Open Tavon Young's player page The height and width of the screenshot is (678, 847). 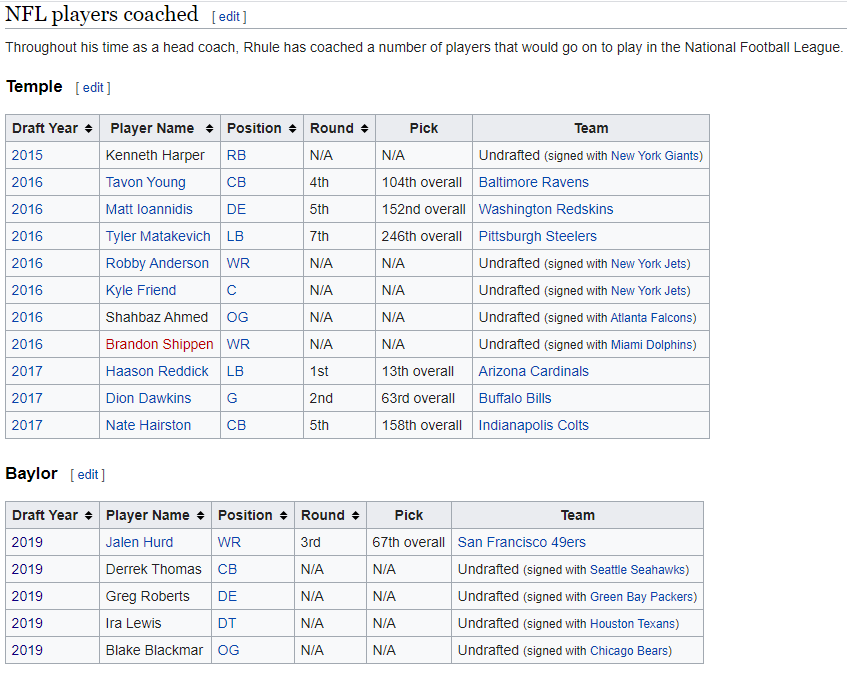[145, 183]
